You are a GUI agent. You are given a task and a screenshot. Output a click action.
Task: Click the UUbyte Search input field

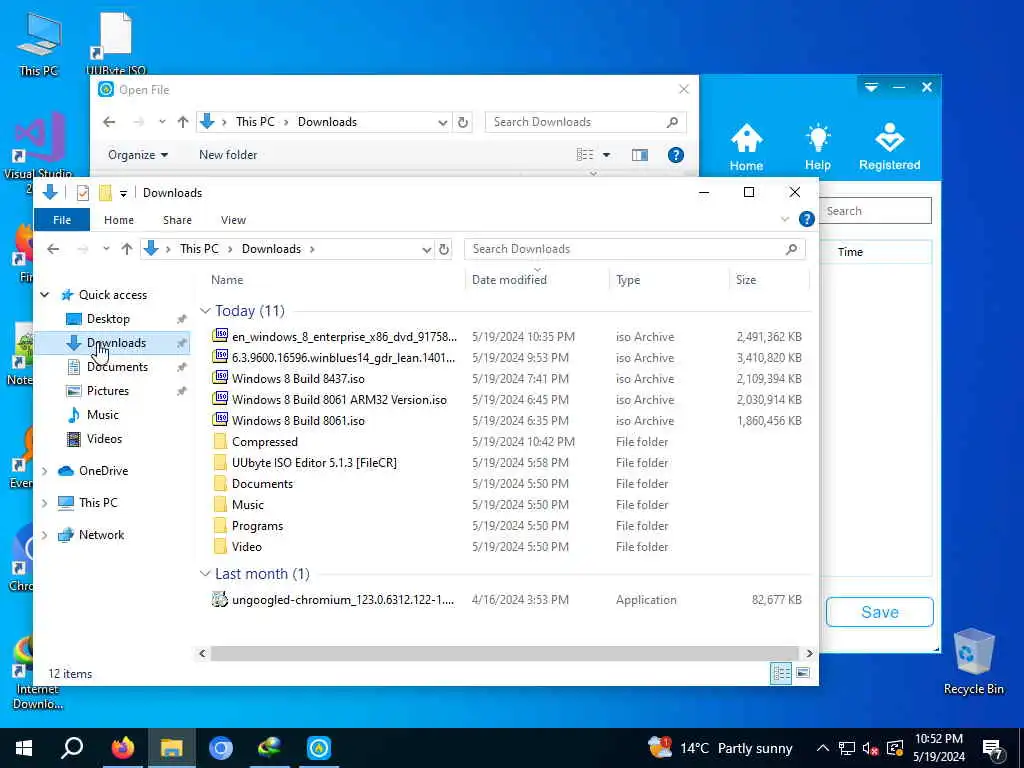[x=875, y=211]
